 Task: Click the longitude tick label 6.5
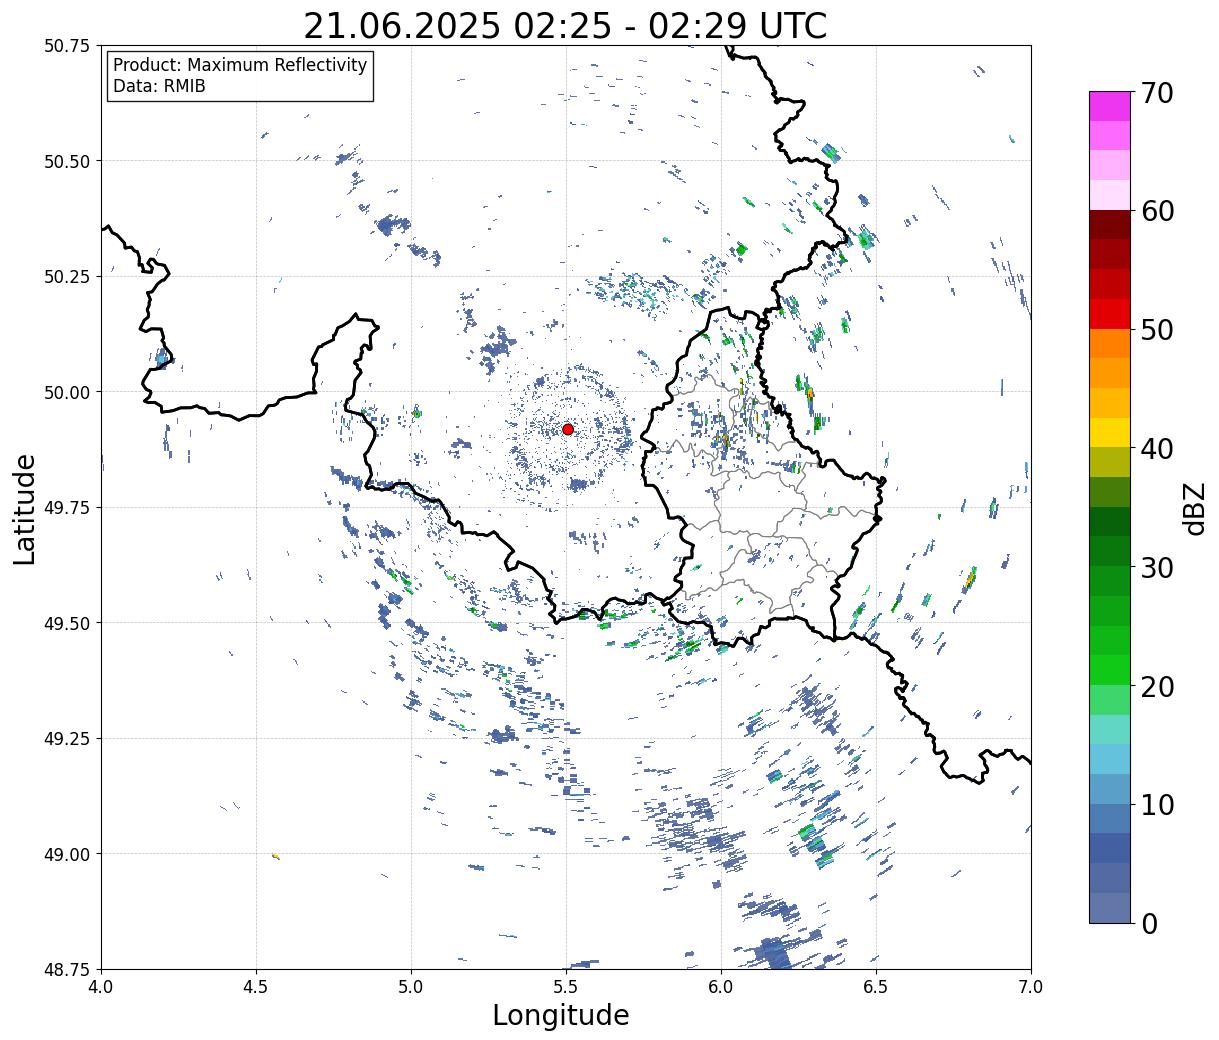point(876,987)
